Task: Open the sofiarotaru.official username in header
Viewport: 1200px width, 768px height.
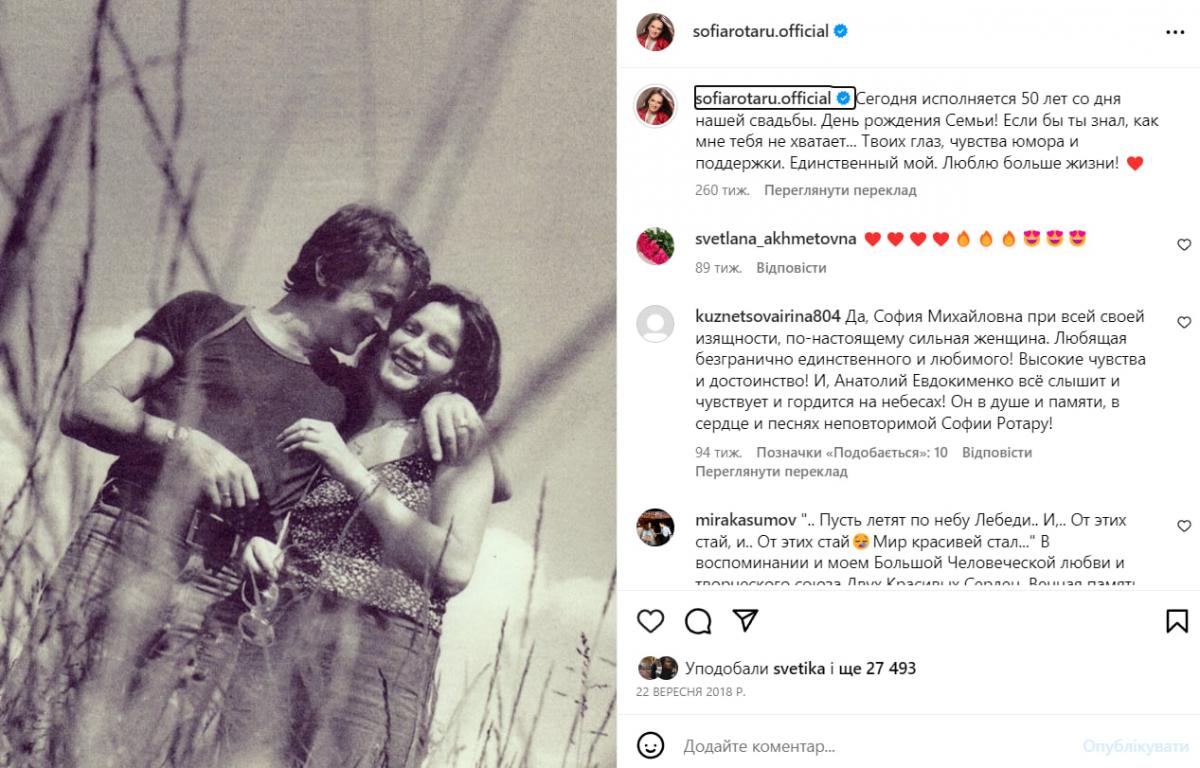Action: pyautogui.click(x=760, y=31)
